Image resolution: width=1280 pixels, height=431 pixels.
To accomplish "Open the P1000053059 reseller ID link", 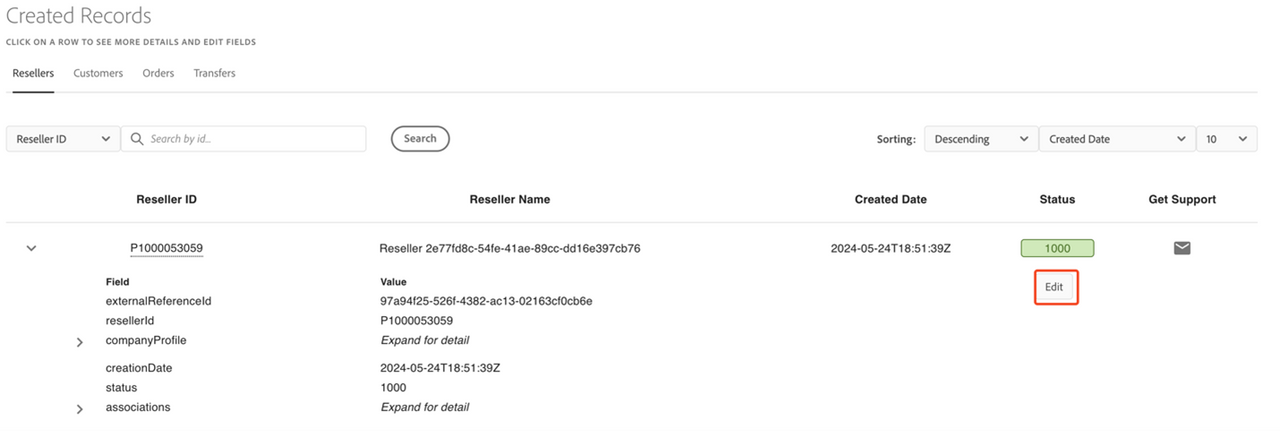I will pos(166,248).
